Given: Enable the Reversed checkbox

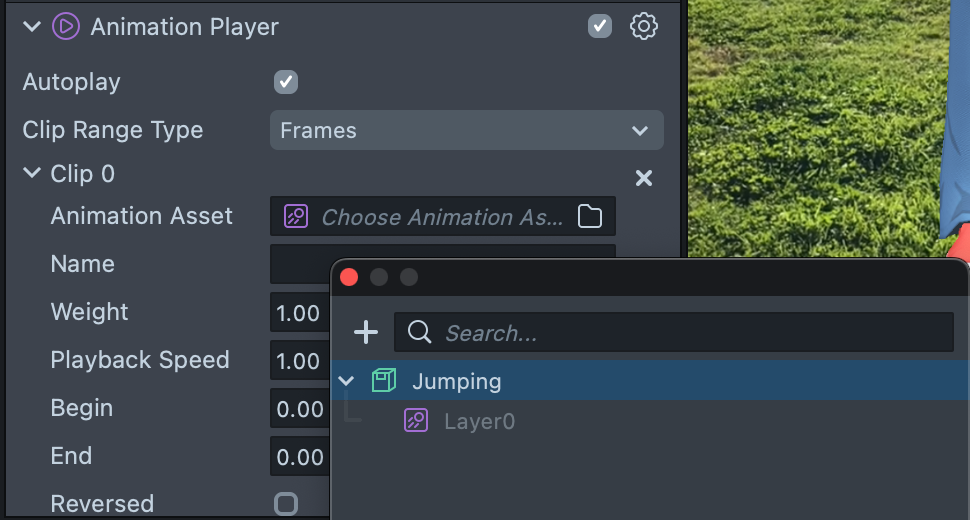Looking at the screenshot, I should (x=286, y=503).
